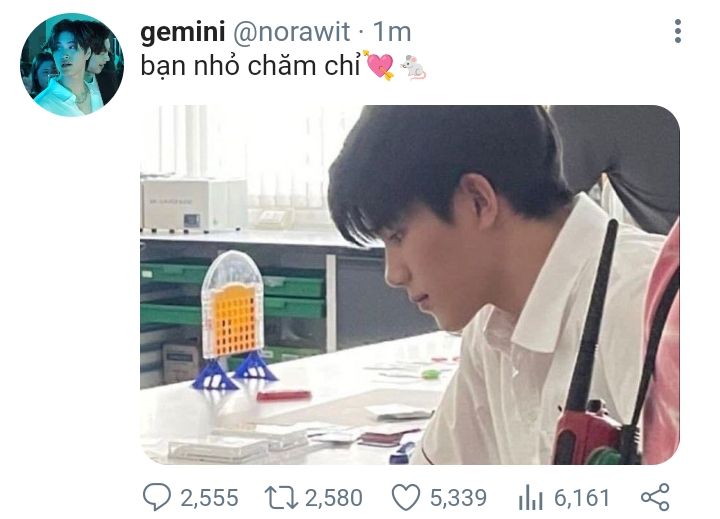
Task: Click the 1m timestamp
Action: (x=392, y=32)
